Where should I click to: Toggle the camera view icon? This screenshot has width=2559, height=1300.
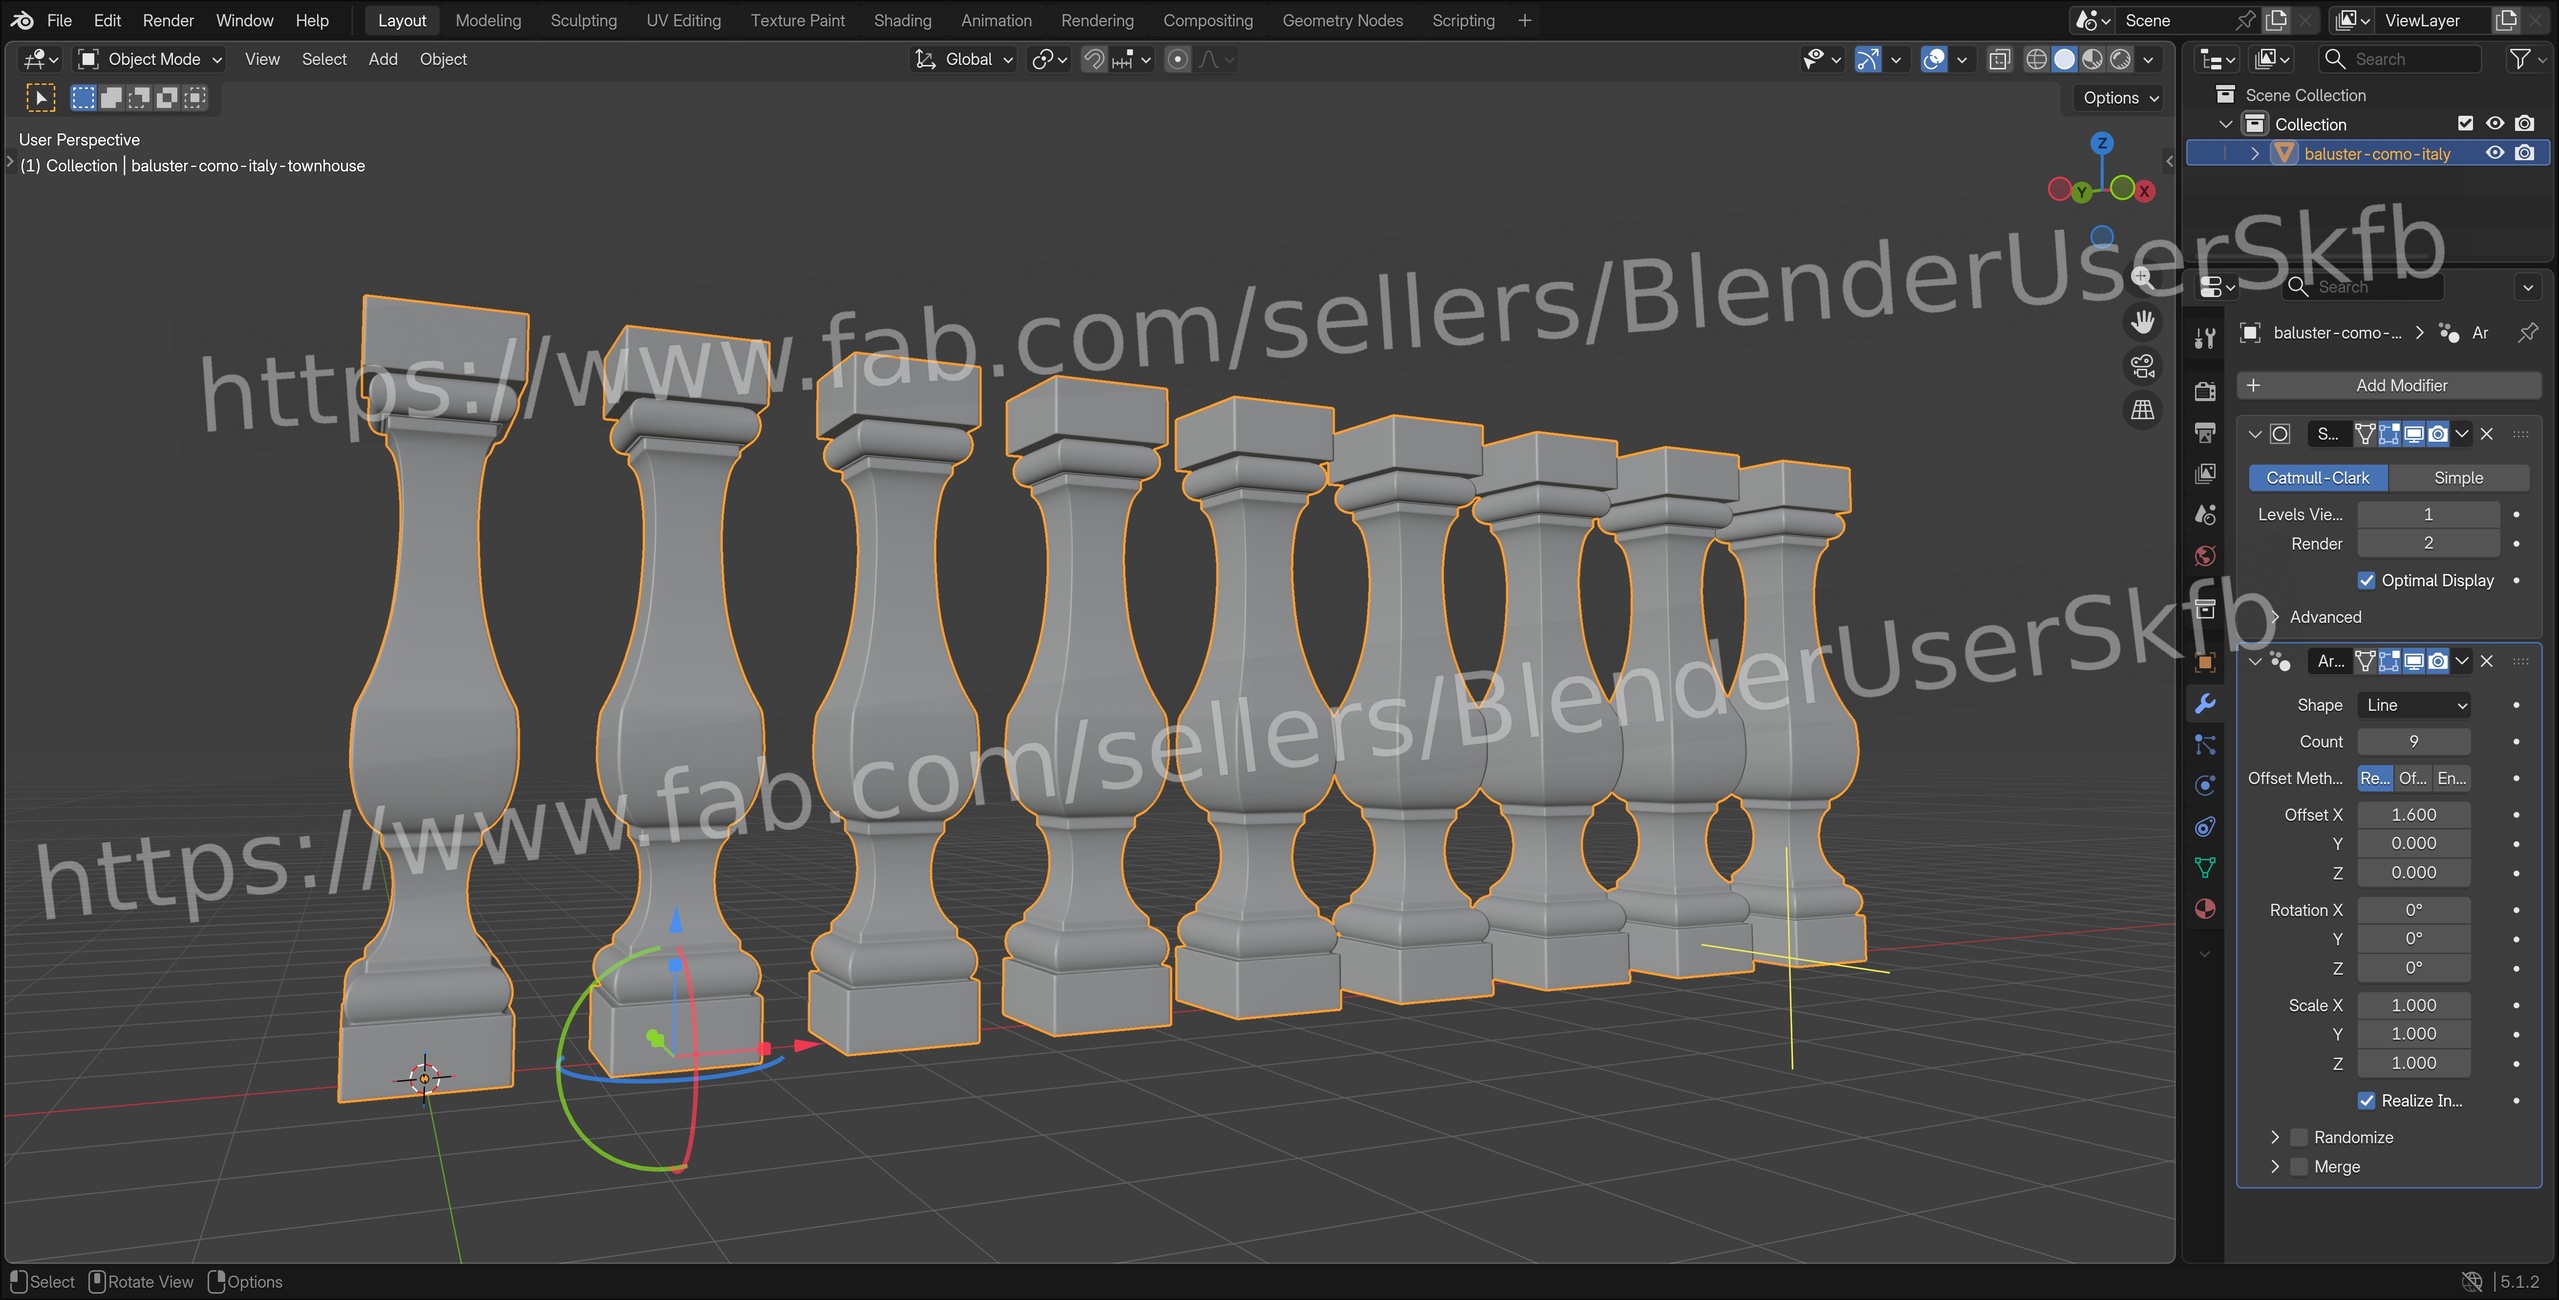click(2142, 366)
